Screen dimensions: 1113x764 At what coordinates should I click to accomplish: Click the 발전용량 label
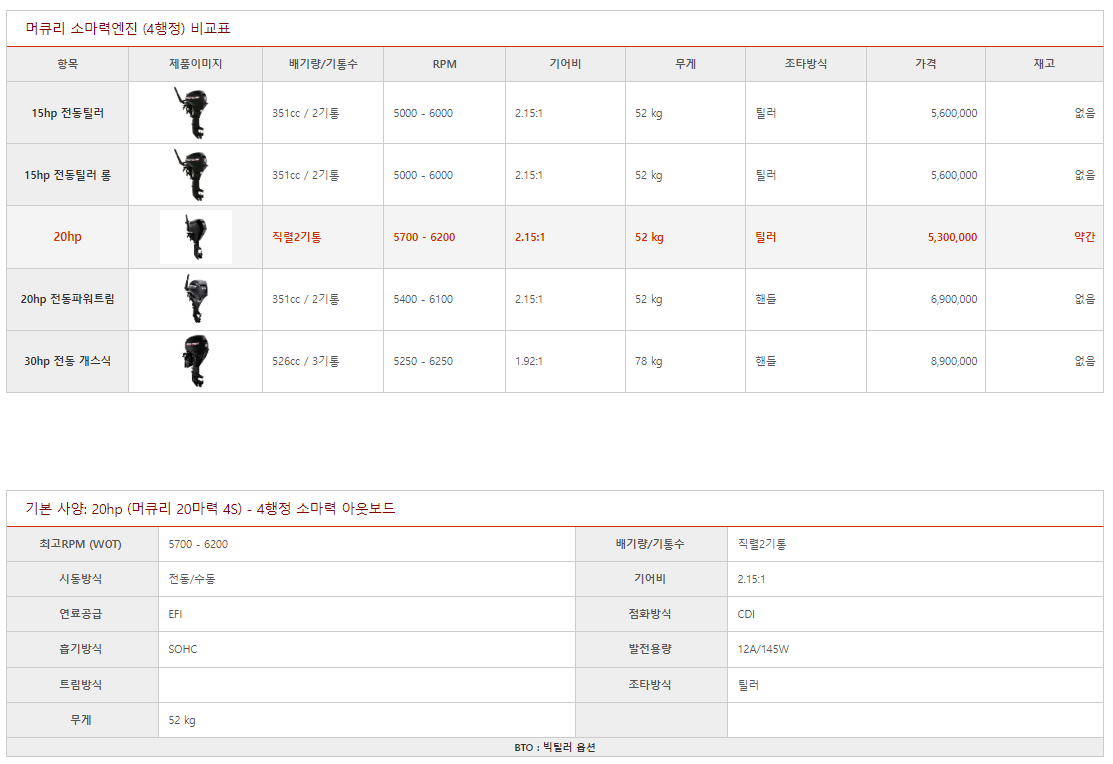[x=649, y=648]
